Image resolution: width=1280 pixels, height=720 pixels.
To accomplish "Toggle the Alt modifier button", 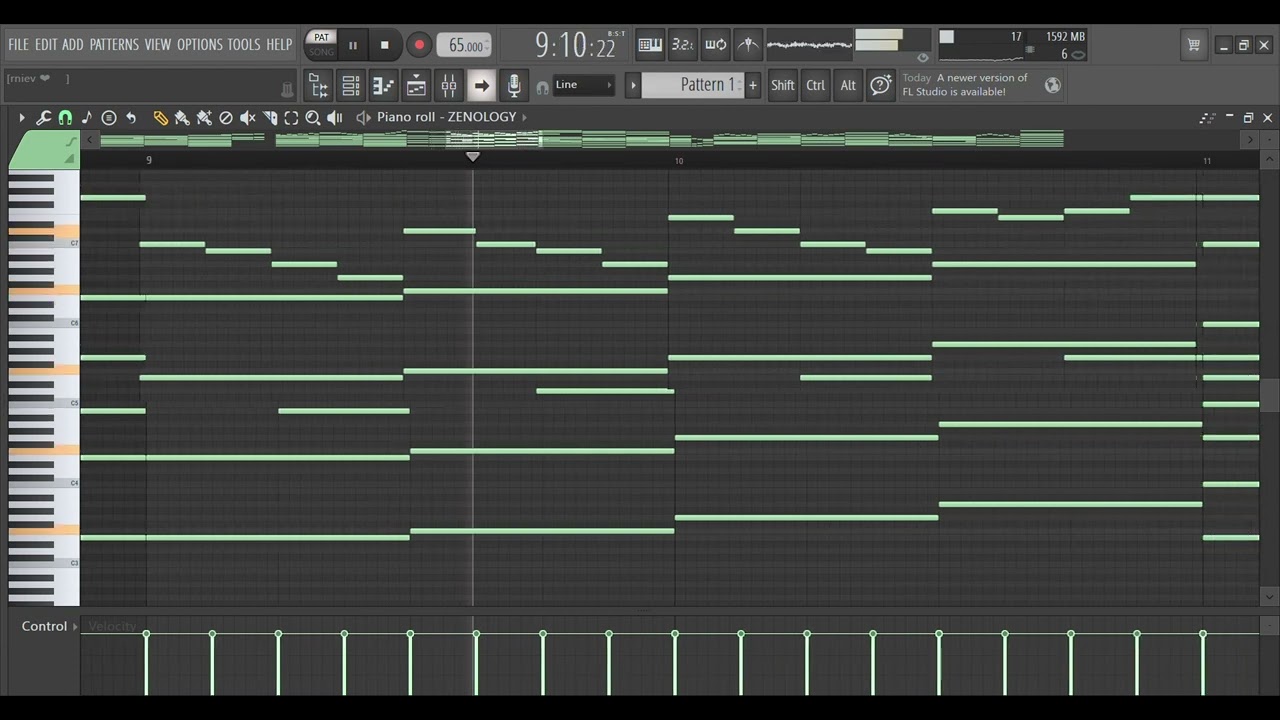I will 848,85.
